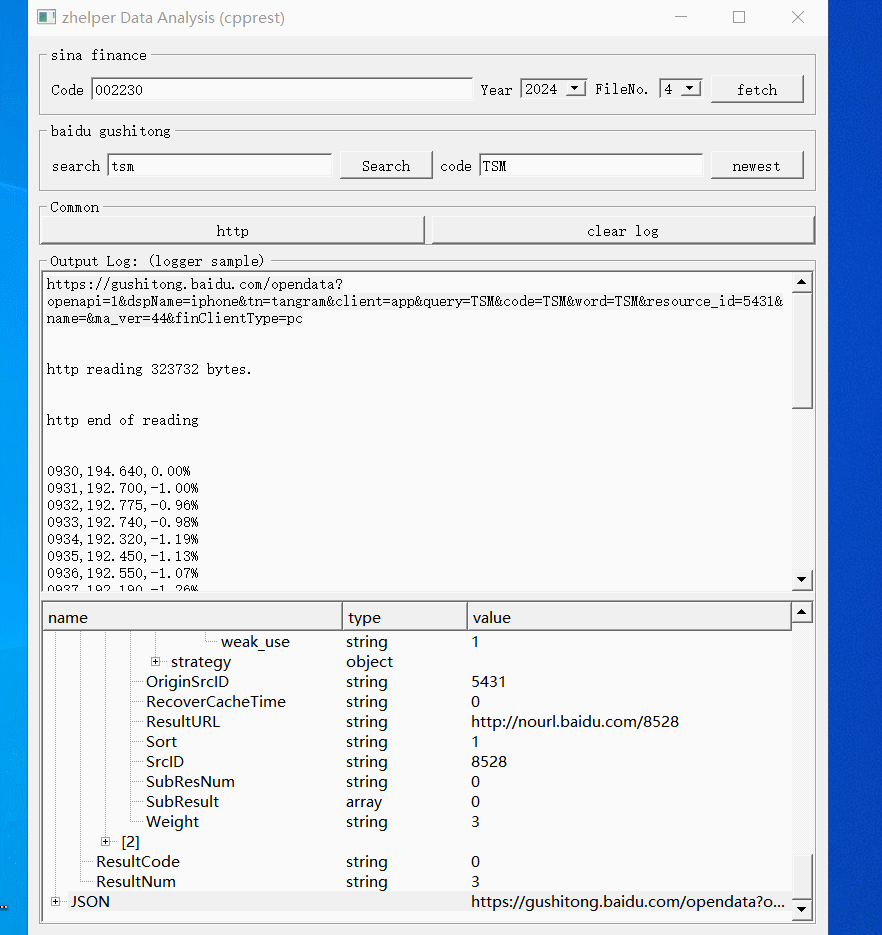The image size is (882, 935).
Task: Click the http button
Action: click(232, 231)
